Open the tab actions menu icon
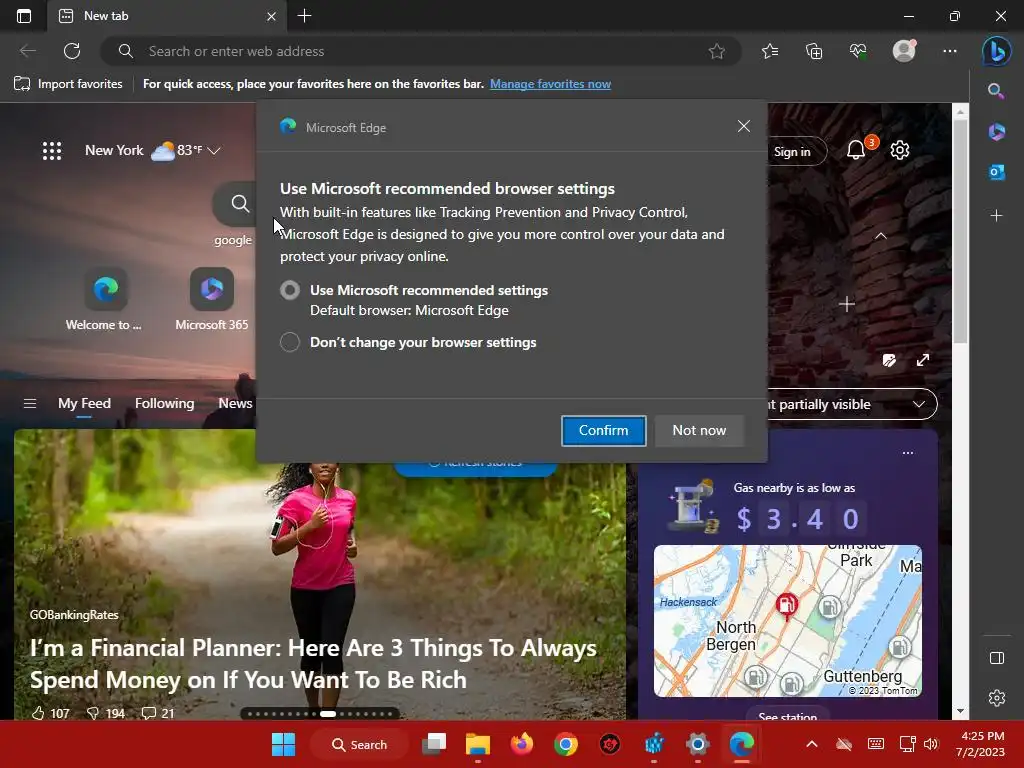1024x768 pixels. (x=24, y=16)
